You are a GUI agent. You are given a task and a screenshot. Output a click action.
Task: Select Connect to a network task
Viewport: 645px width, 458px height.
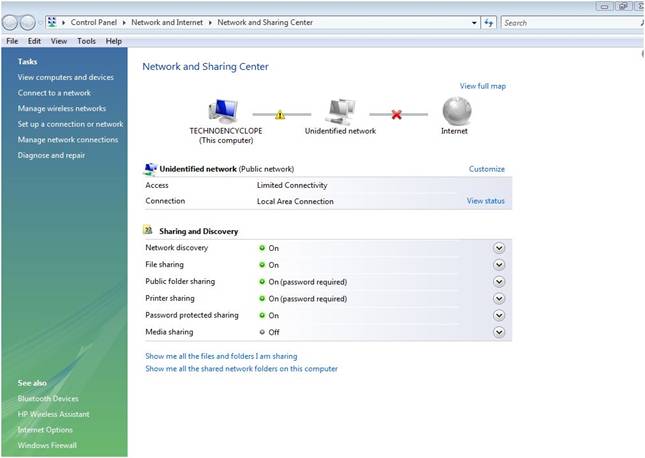pyautogui.click(x=54, y=93)
